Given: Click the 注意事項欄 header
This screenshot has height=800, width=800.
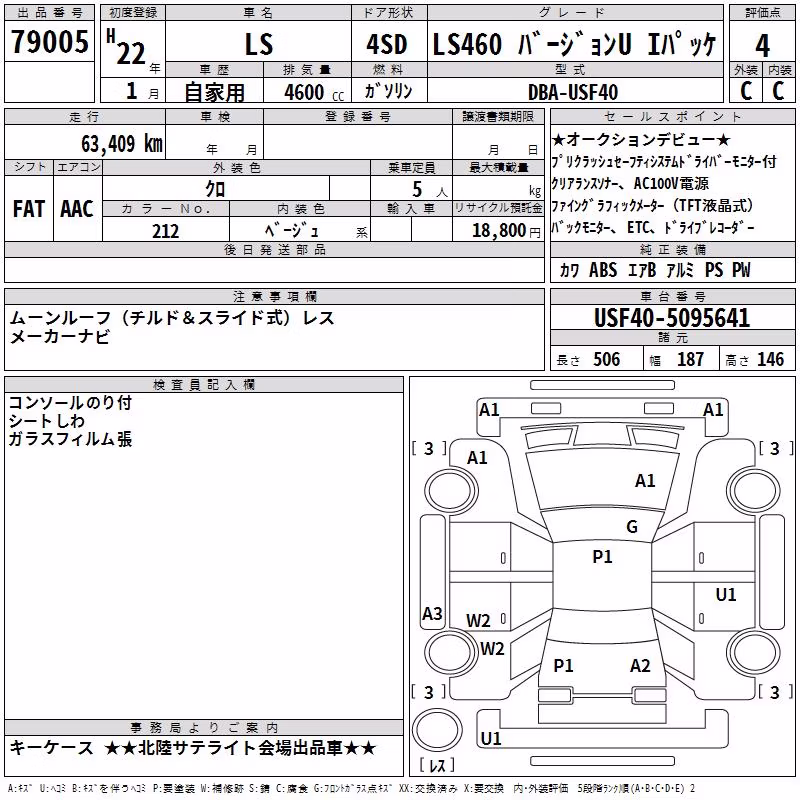Looking at the screenshot, I should click(274, 296).
